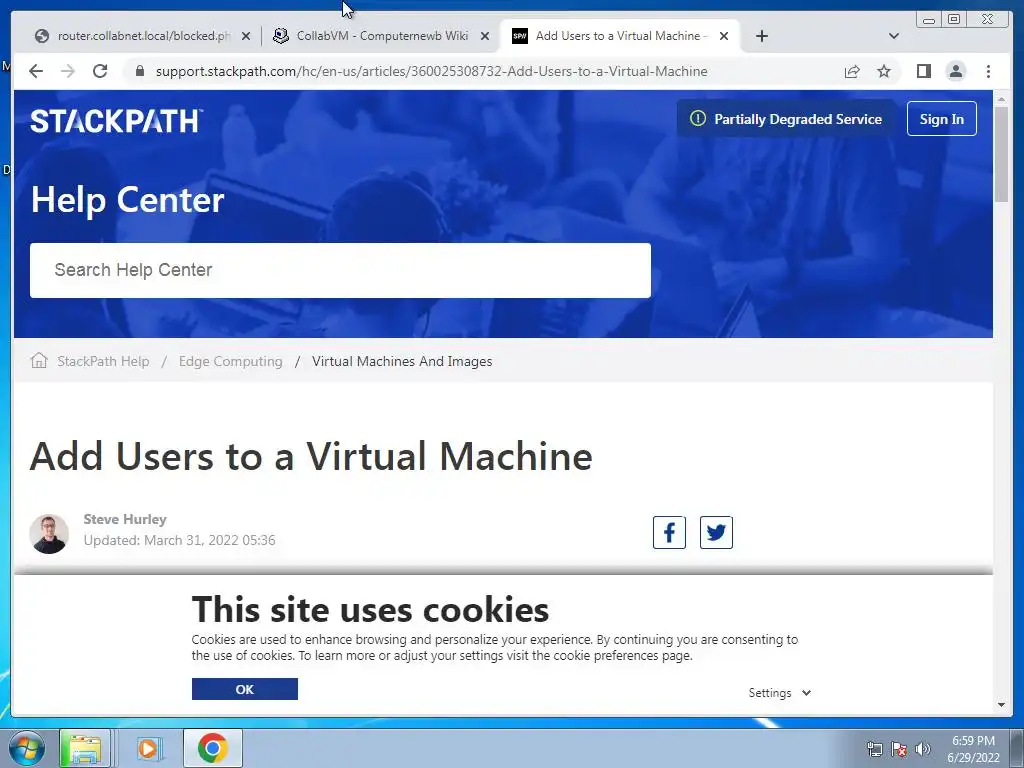Click the home icon in breadcrumb
The height and width of the screenshot is (768, 1024).
click(39, 360)
